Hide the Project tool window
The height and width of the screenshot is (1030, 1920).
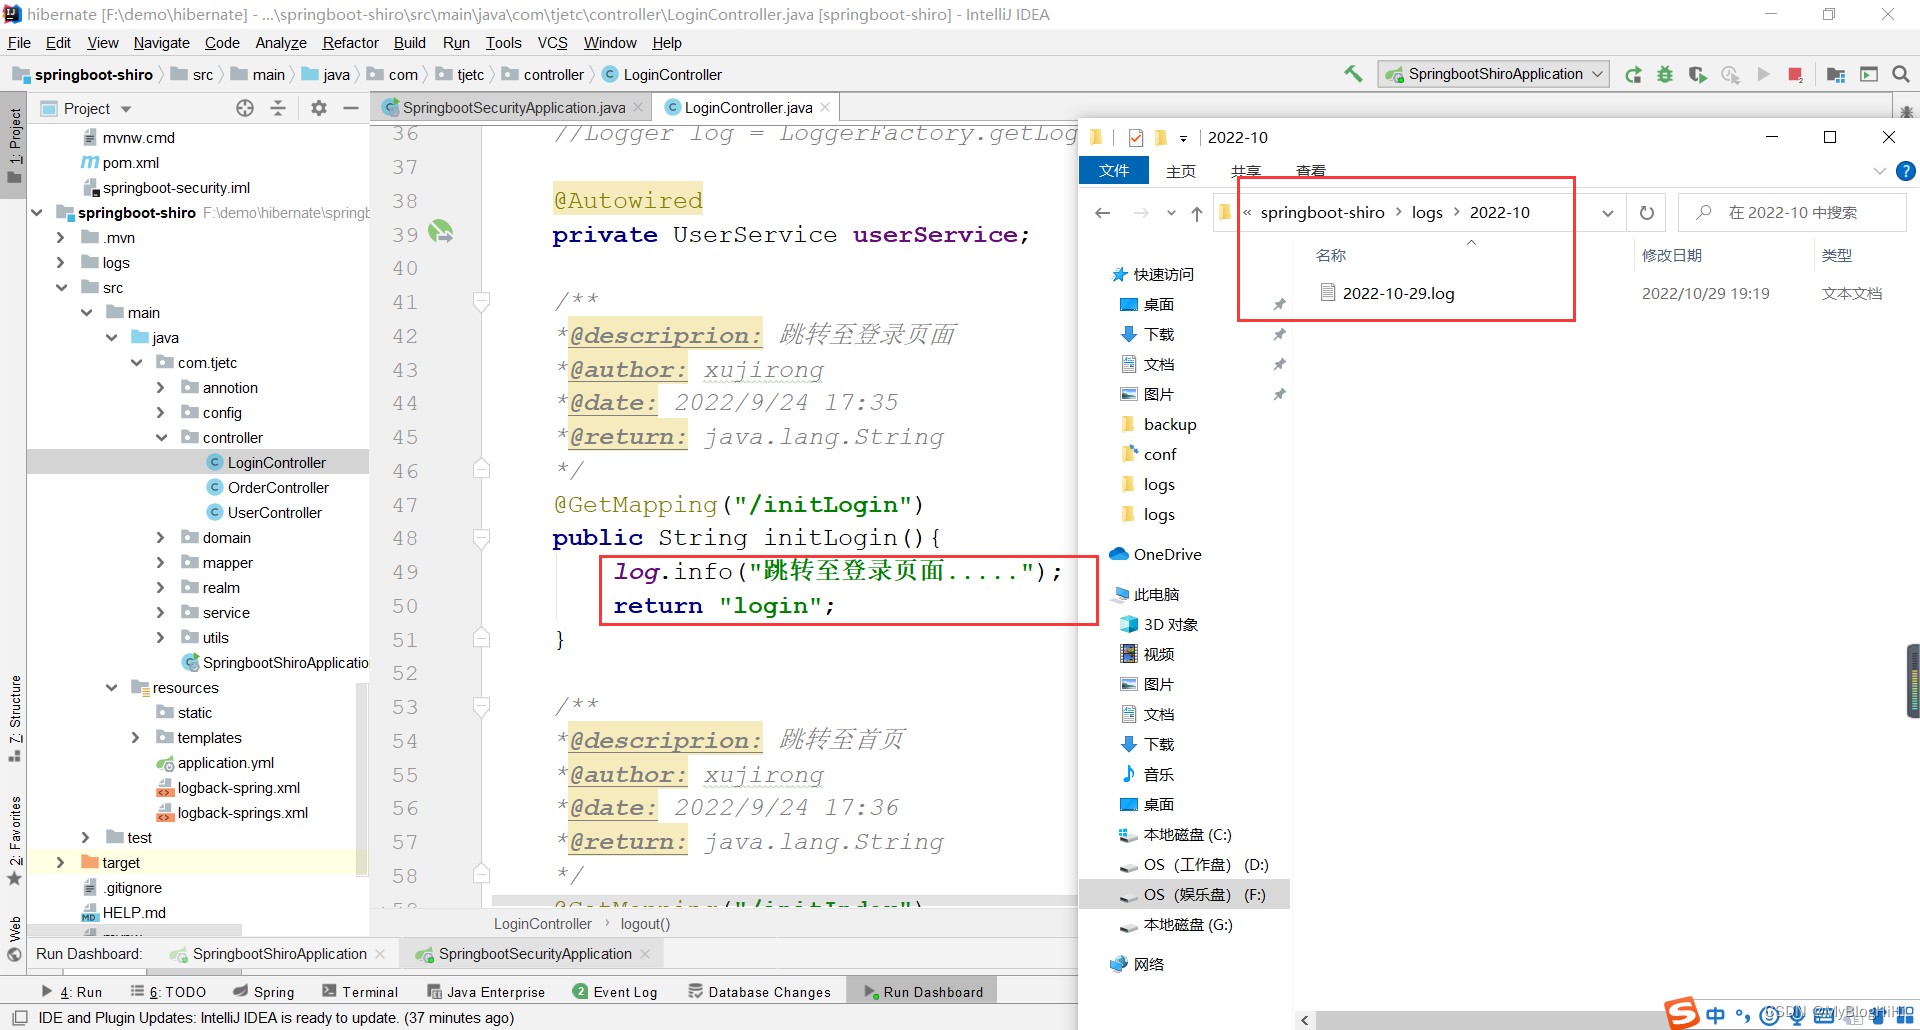351,108
